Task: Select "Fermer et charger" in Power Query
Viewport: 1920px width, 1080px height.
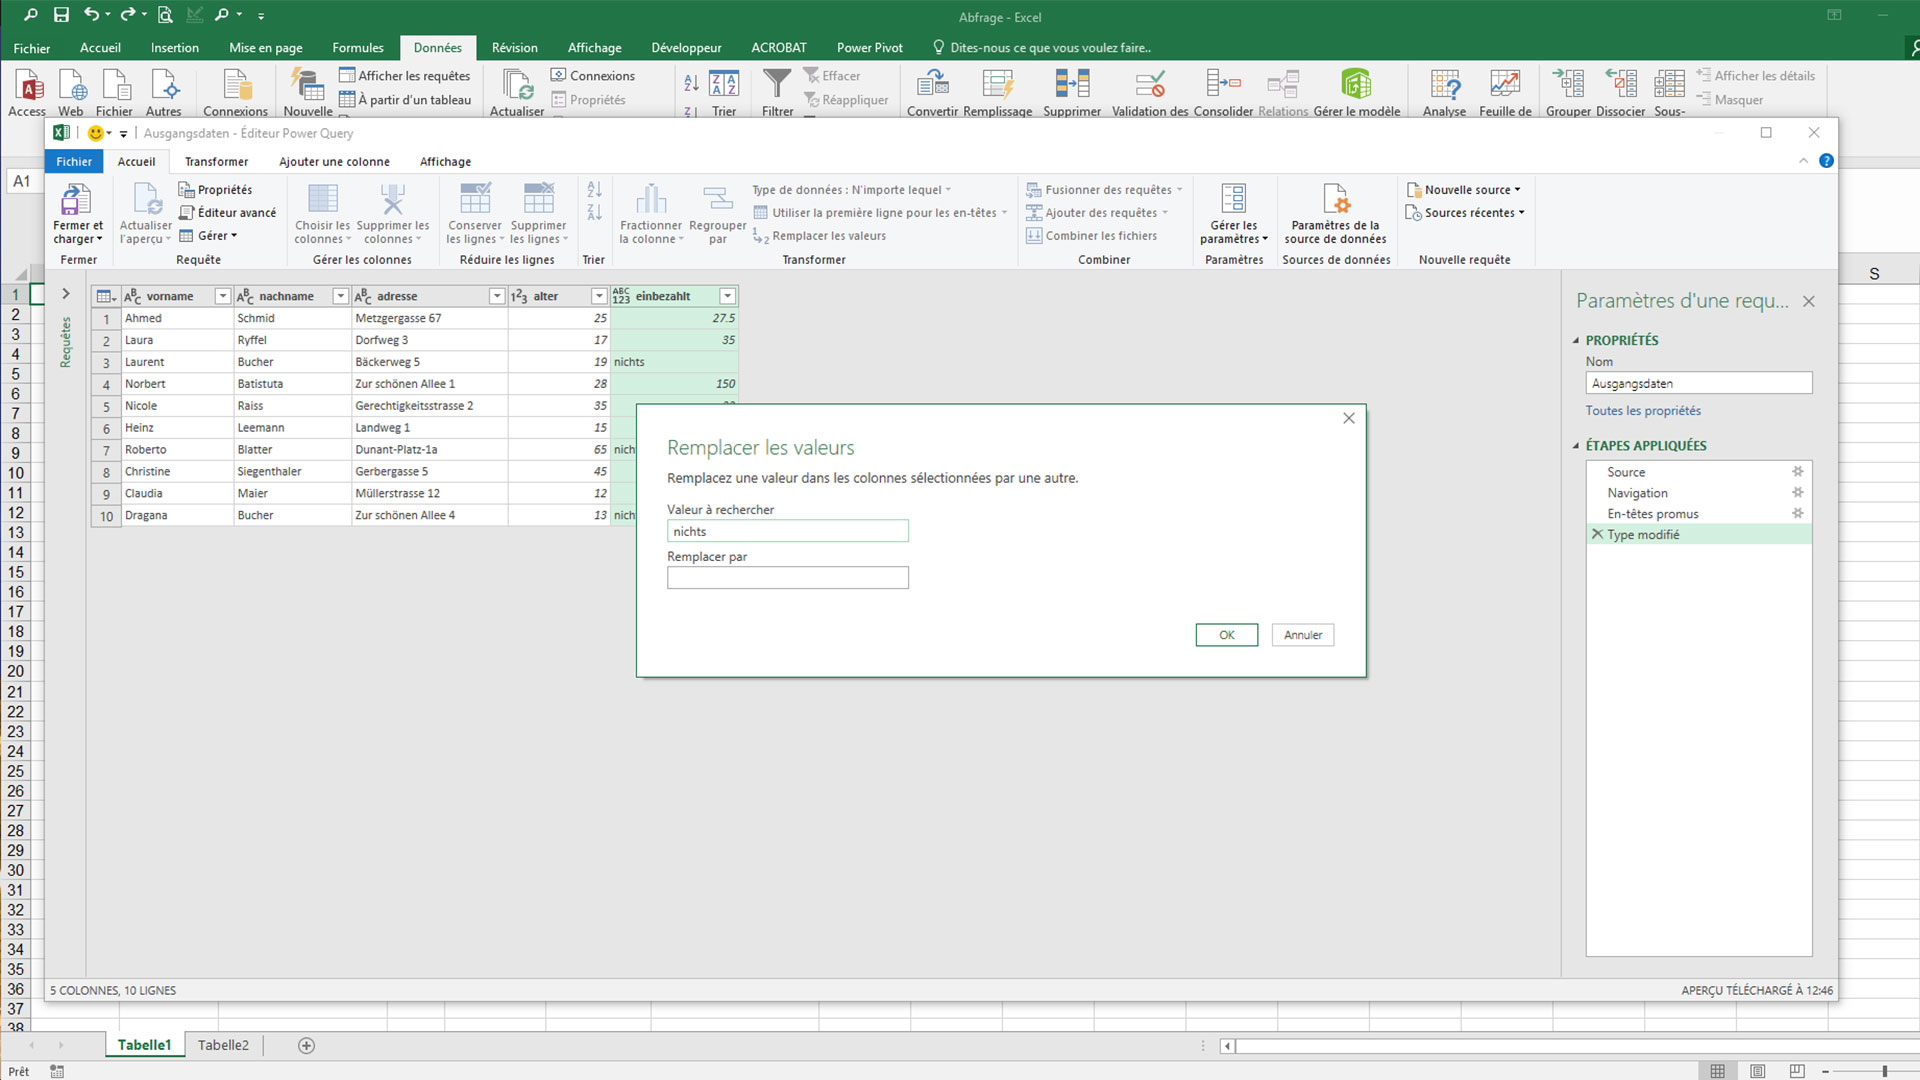Action: (77, 213)
